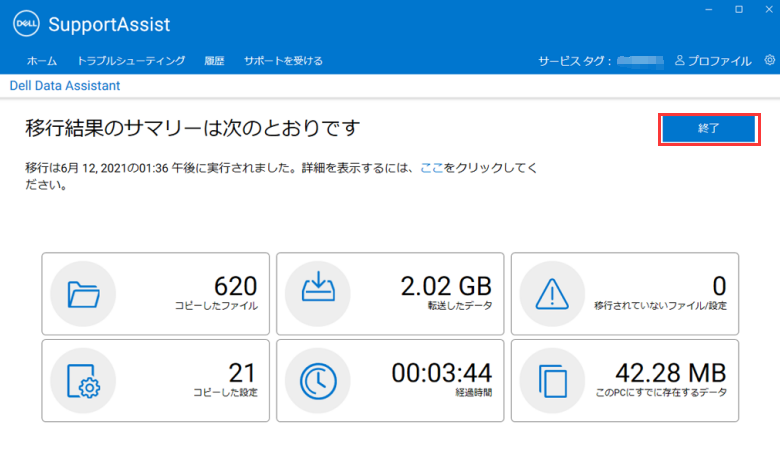This screenshot has width=780, height=465.
Task: Click the clock icon for elapsed time
Action: 318,381
